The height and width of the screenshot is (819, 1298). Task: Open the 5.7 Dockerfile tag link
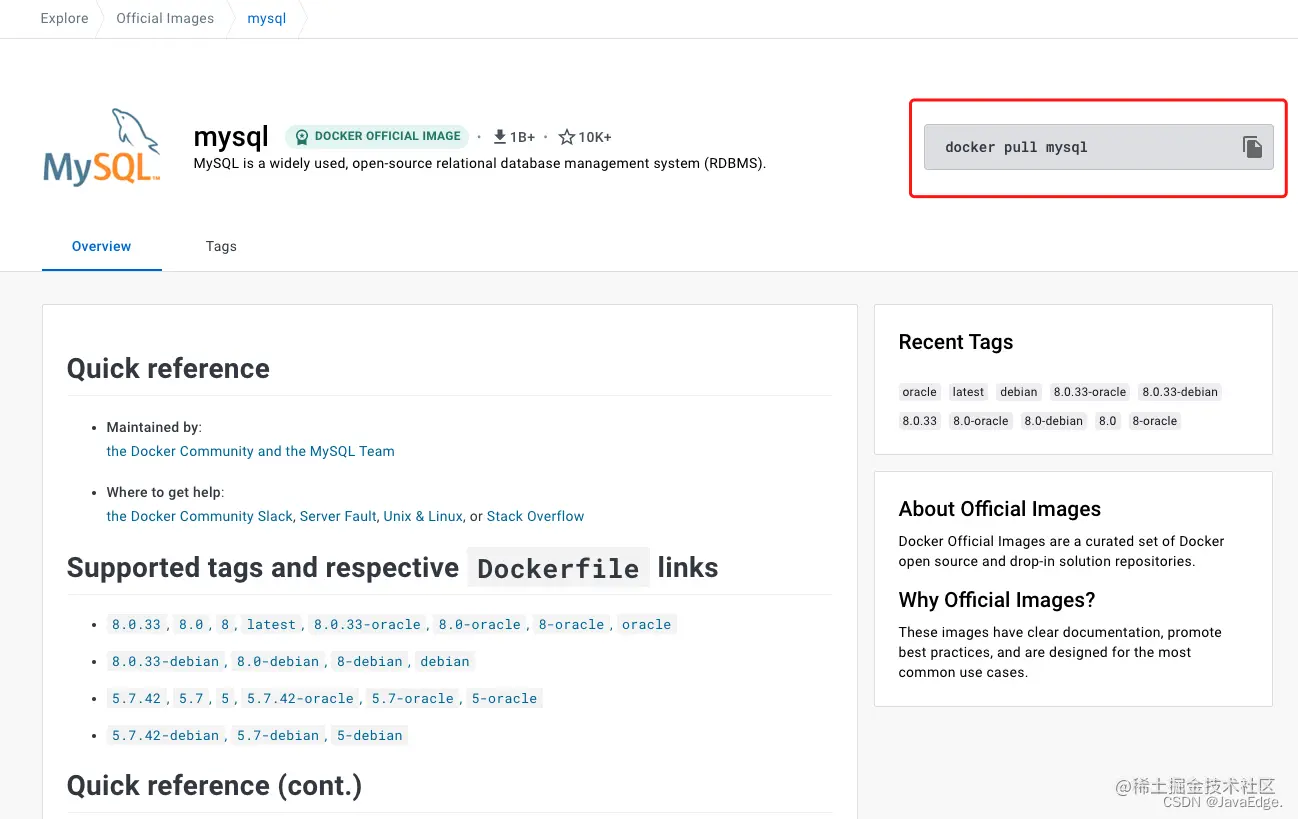click(191, 698)
